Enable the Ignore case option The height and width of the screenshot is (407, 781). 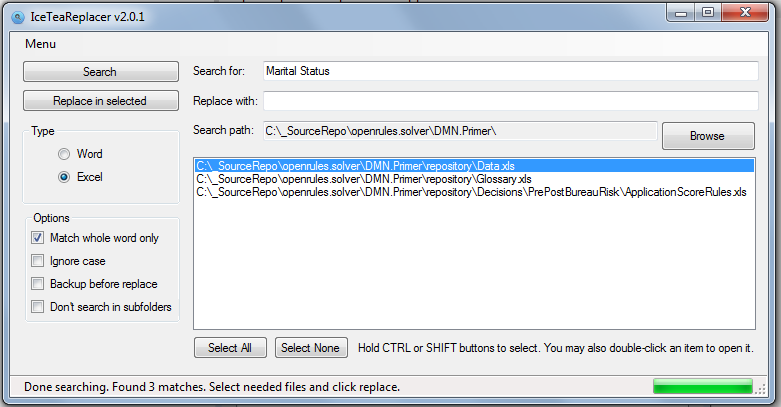(38, 261)
